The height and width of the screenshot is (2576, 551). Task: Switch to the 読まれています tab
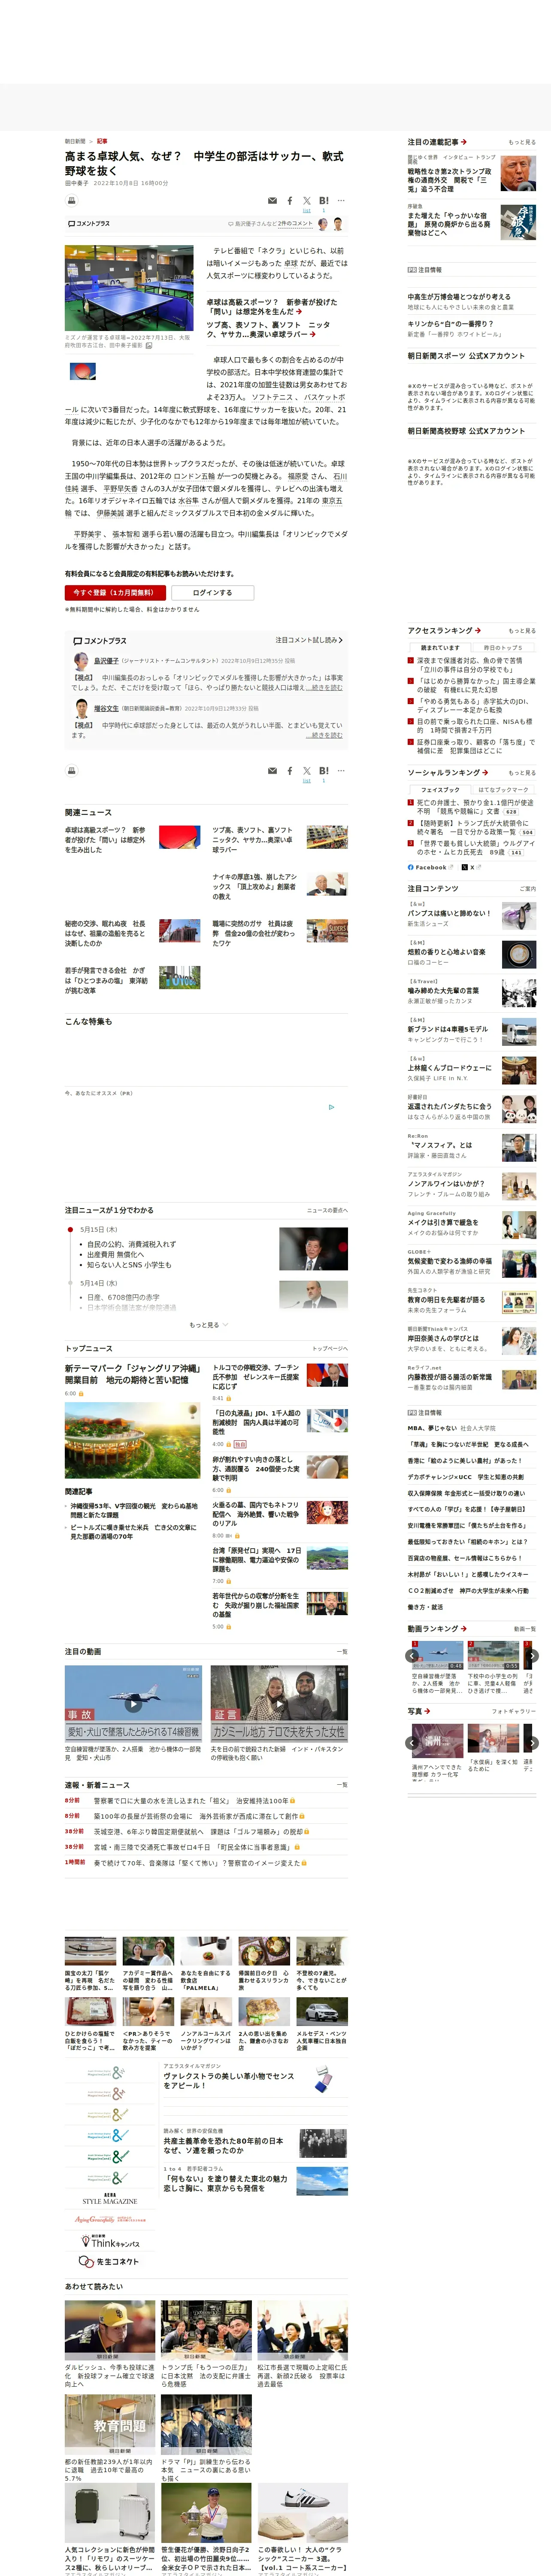click(440, 648)
